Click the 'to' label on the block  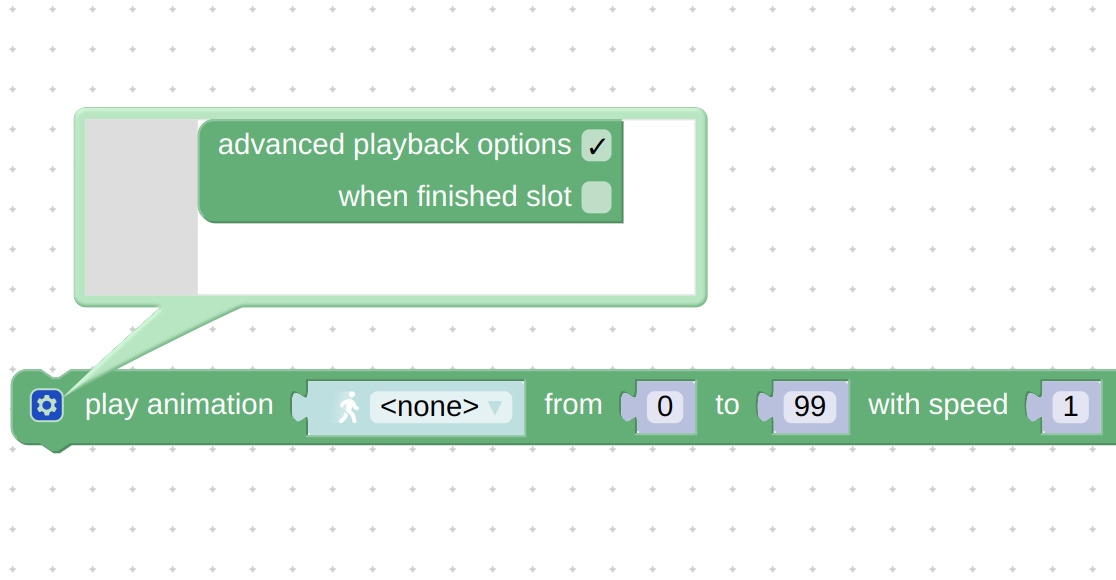(x=727, y=405)
